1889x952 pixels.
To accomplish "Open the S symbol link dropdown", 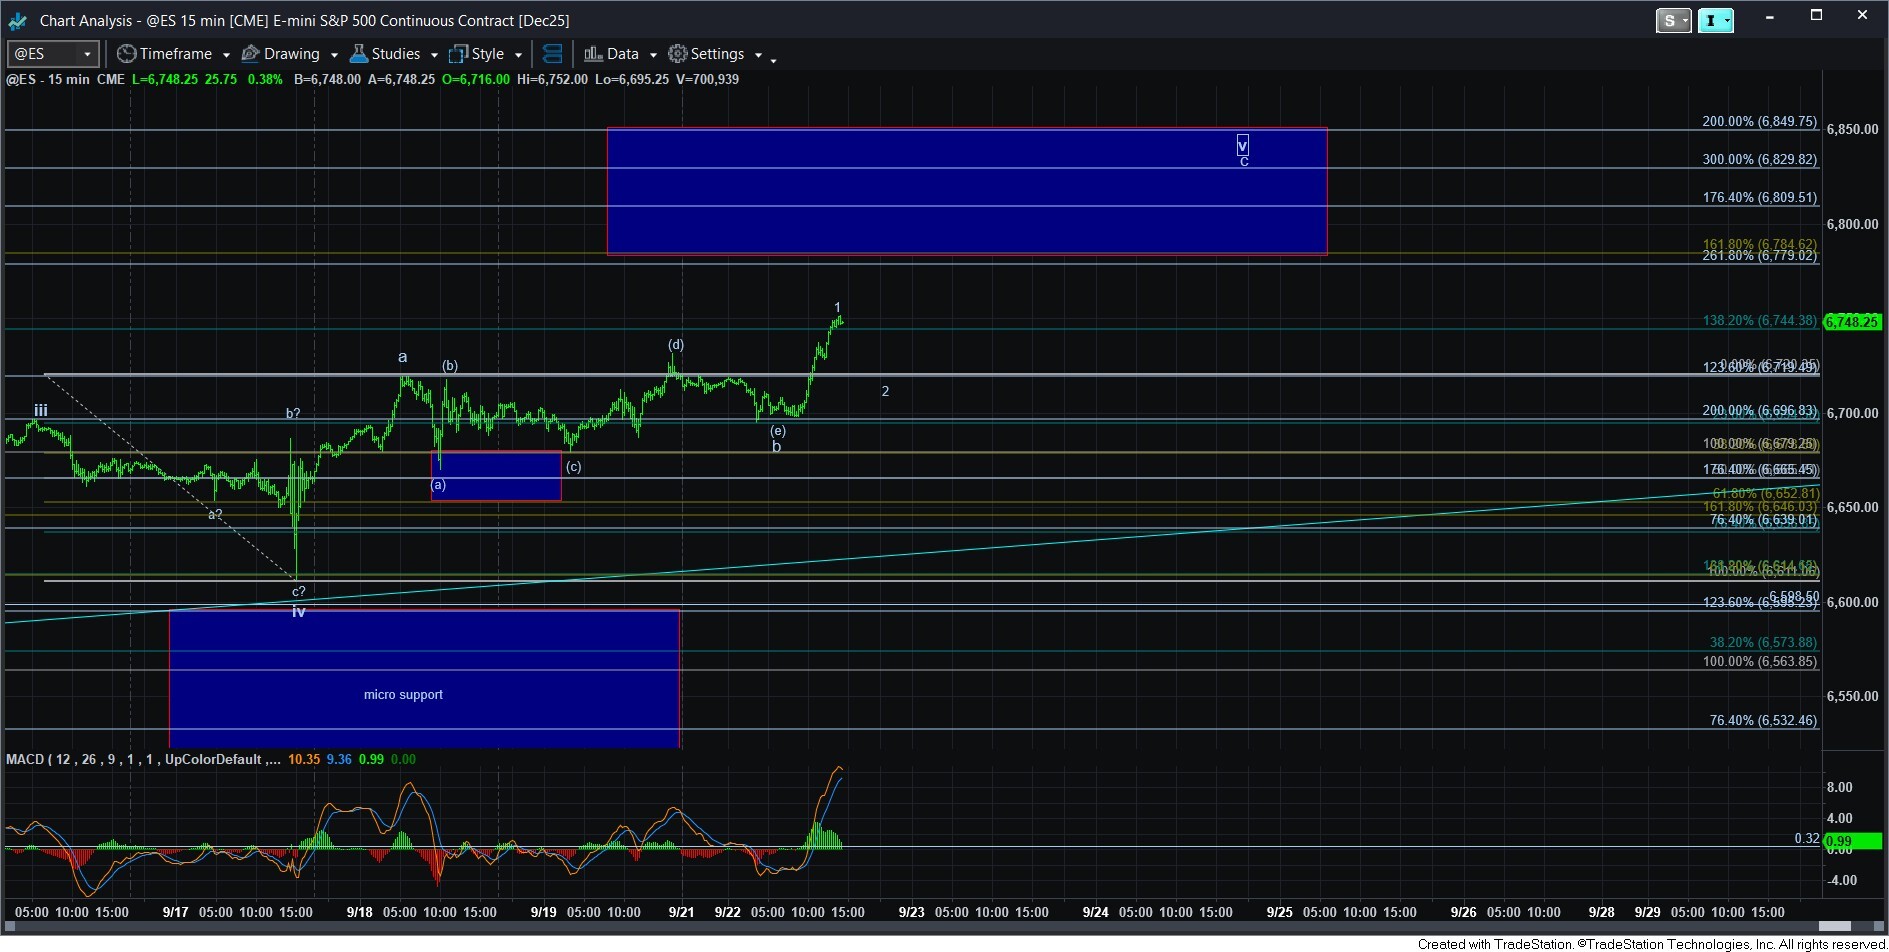I will pos(1674,20).
